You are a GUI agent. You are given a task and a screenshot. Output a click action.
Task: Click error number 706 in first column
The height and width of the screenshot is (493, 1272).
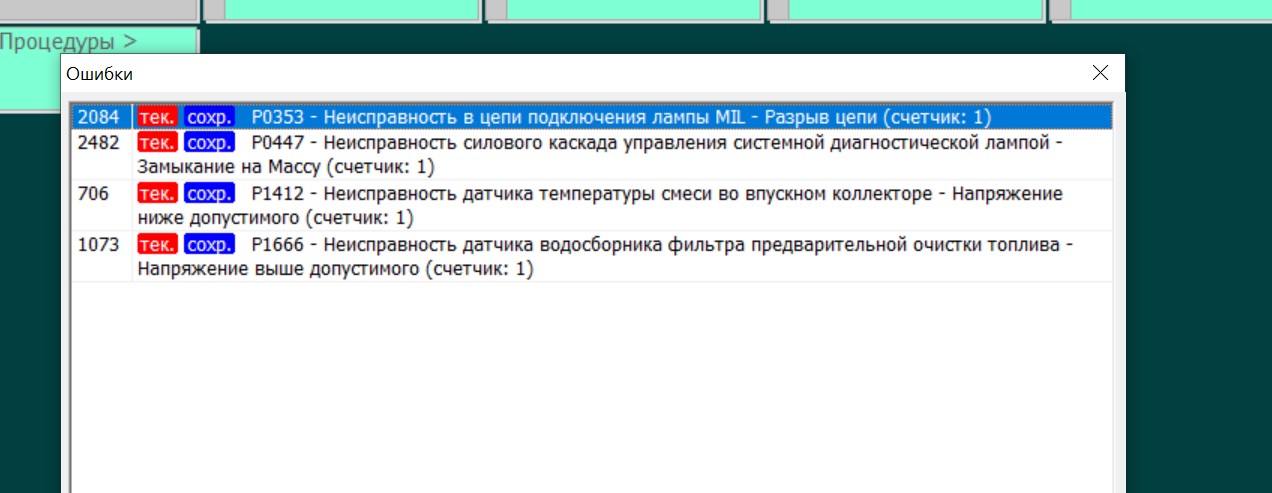pos(92,193)
